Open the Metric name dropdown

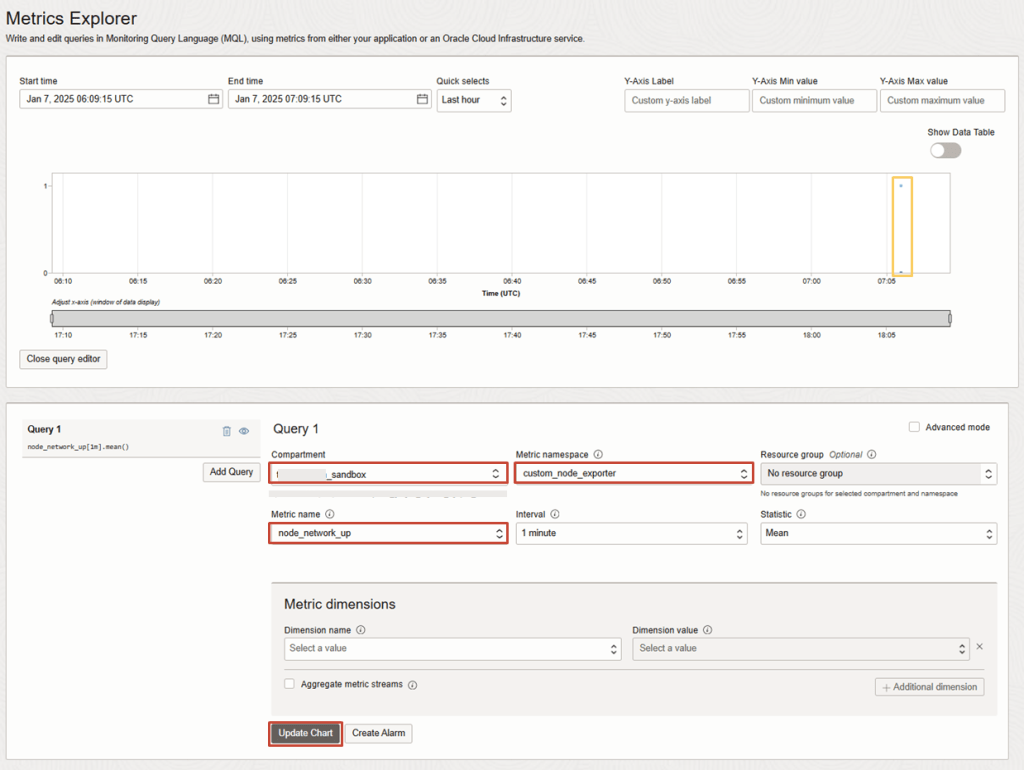pos(388,533)
